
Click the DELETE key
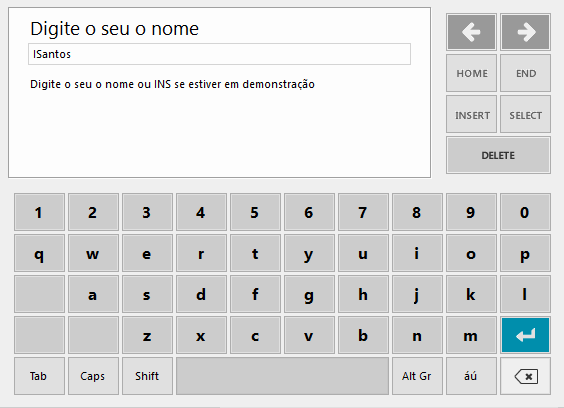point(498,155)
